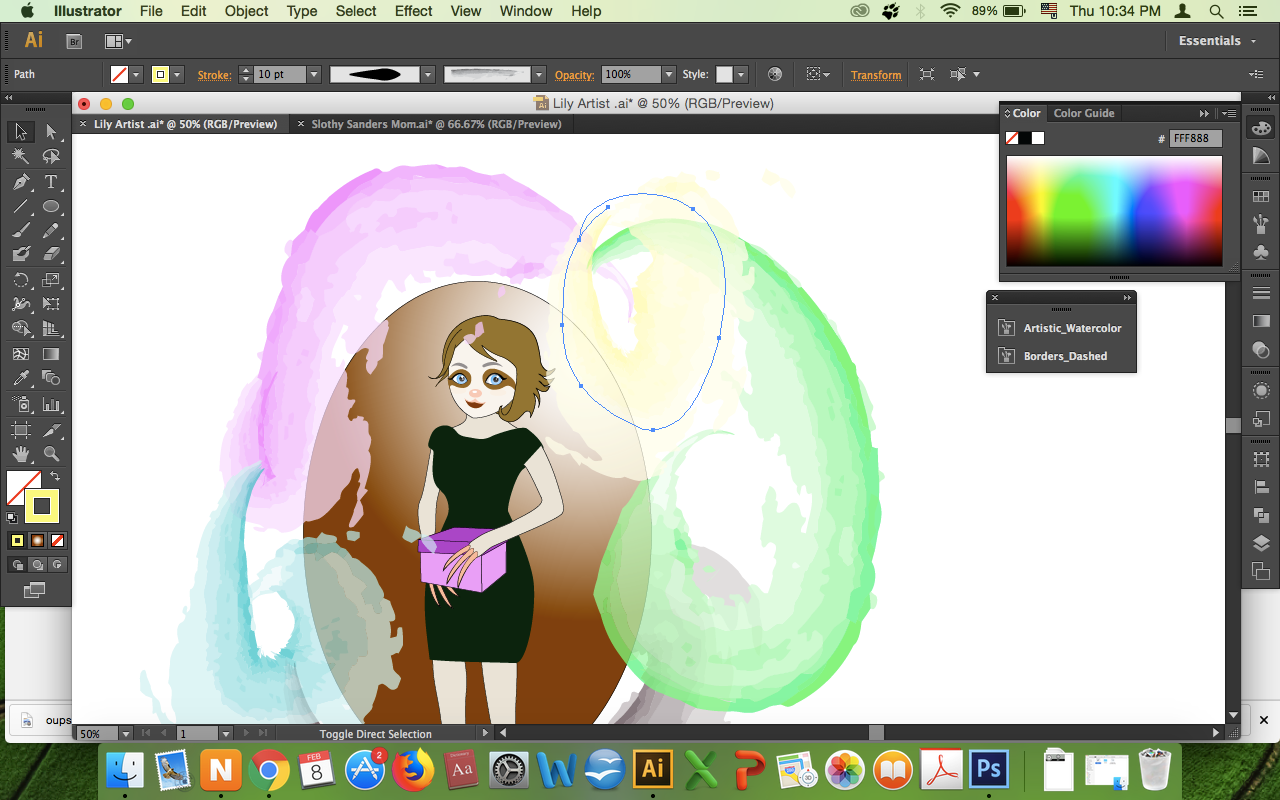Select the Perspective Grid tool
Image resolution: width=1280 pixels, height=800 pixels.
pyautogui.click(x=51, y=328)
